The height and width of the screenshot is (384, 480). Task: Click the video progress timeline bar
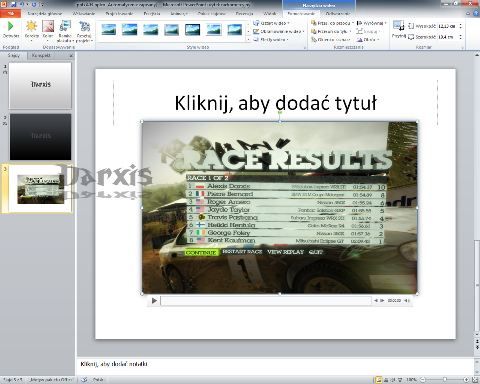pos(266,301)
